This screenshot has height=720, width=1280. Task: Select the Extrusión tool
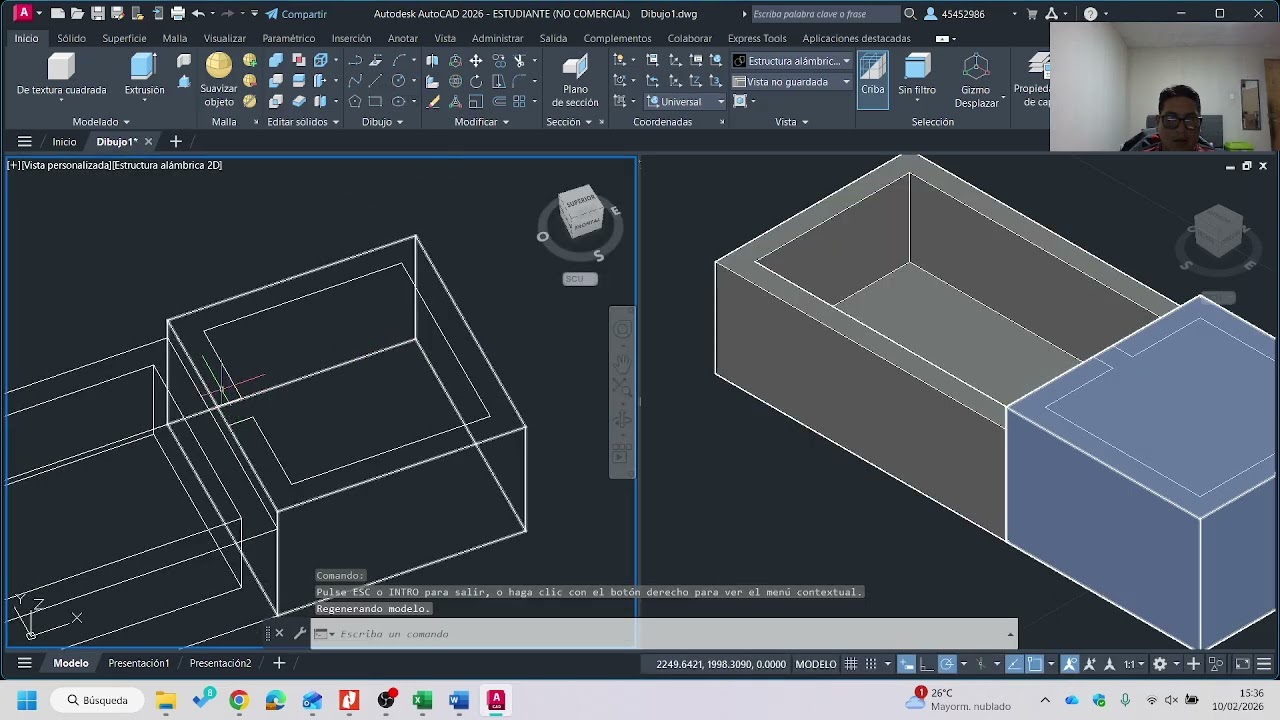coord(144,76)
